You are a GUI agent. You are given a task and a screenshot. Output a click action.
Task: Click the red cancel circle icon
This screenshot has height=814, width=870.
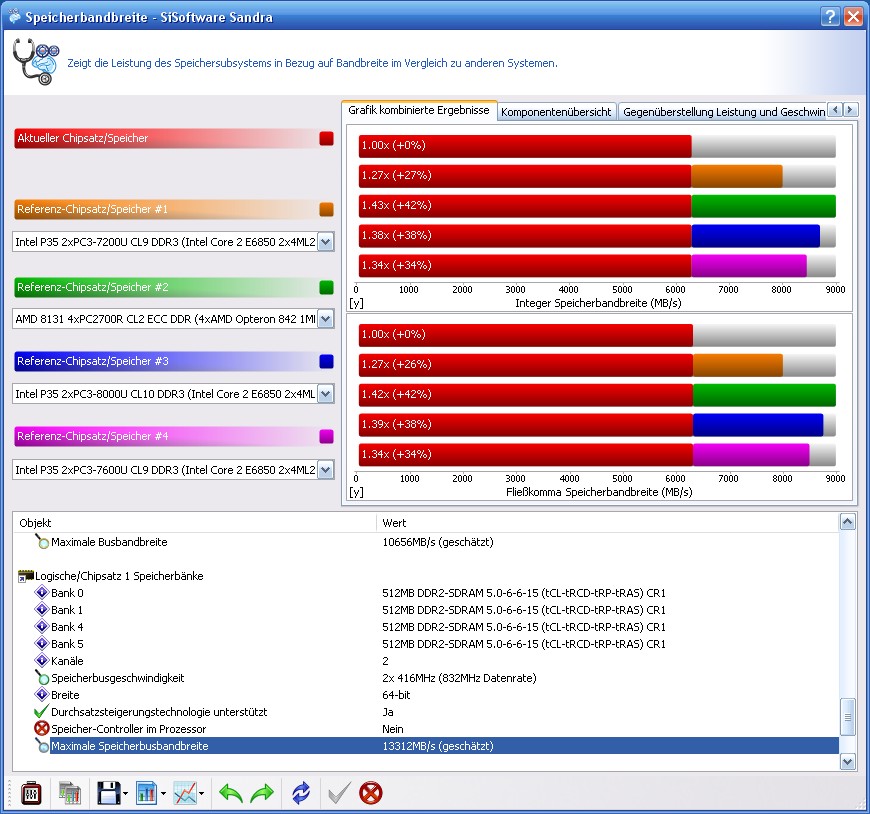coord(371,793)
